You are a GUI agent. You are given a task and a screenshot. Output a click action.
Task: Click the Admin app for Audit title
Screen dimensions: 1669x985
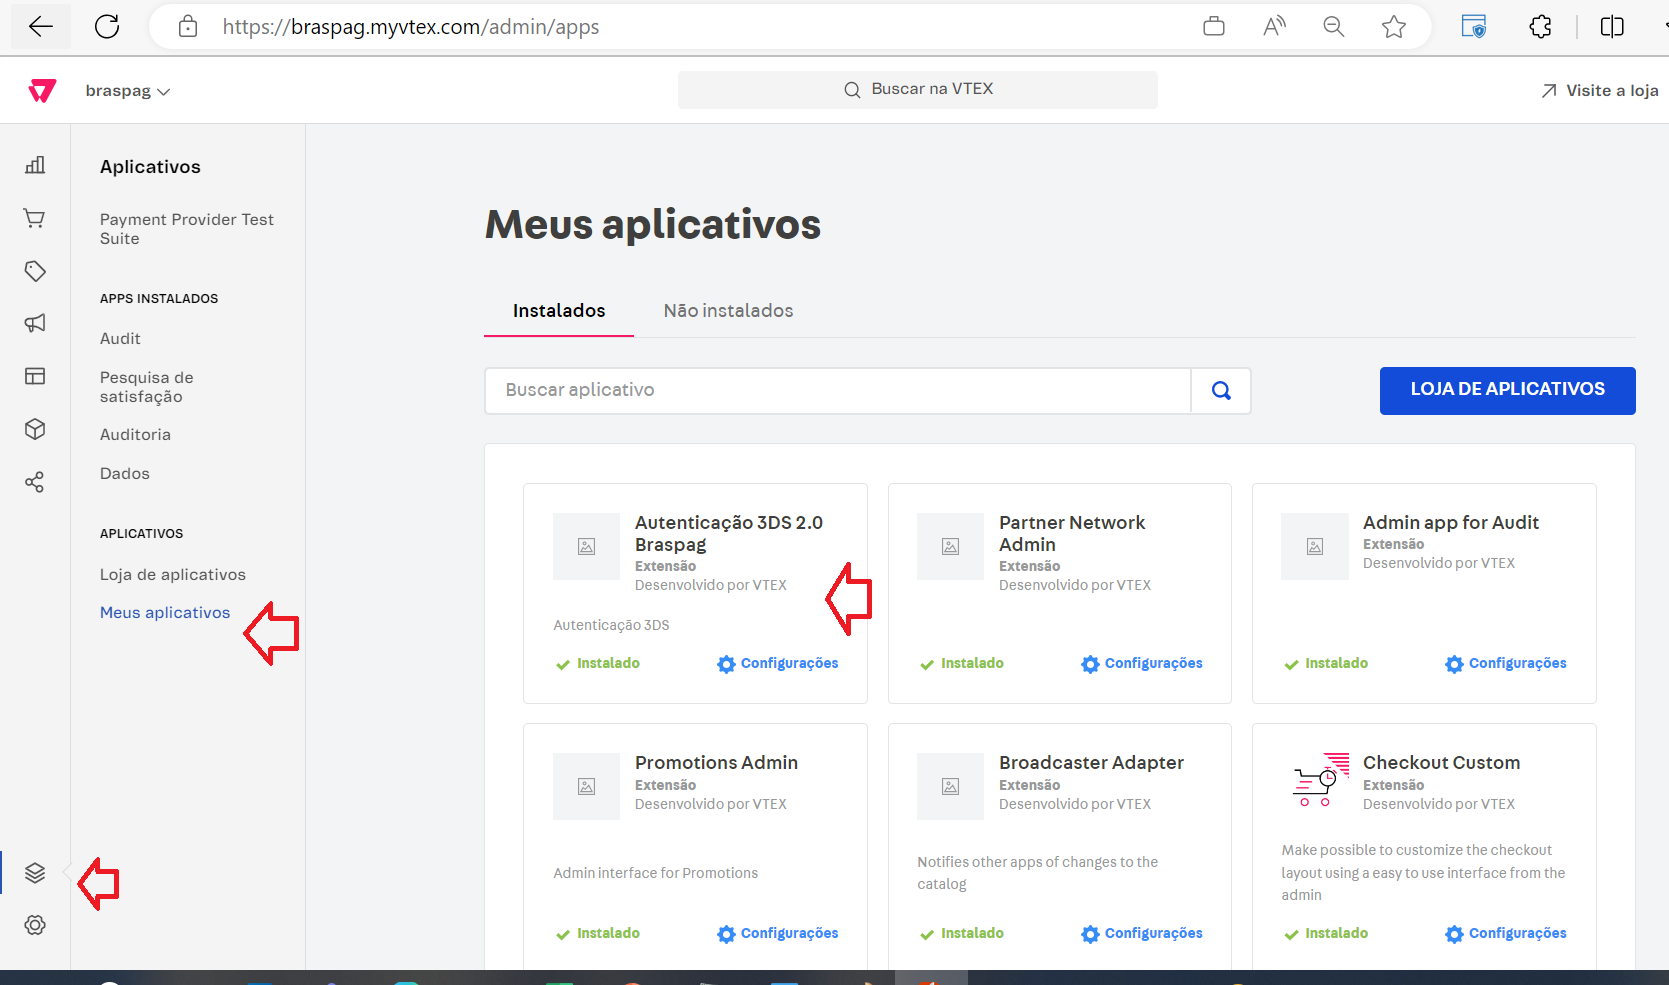point(1451,523)
